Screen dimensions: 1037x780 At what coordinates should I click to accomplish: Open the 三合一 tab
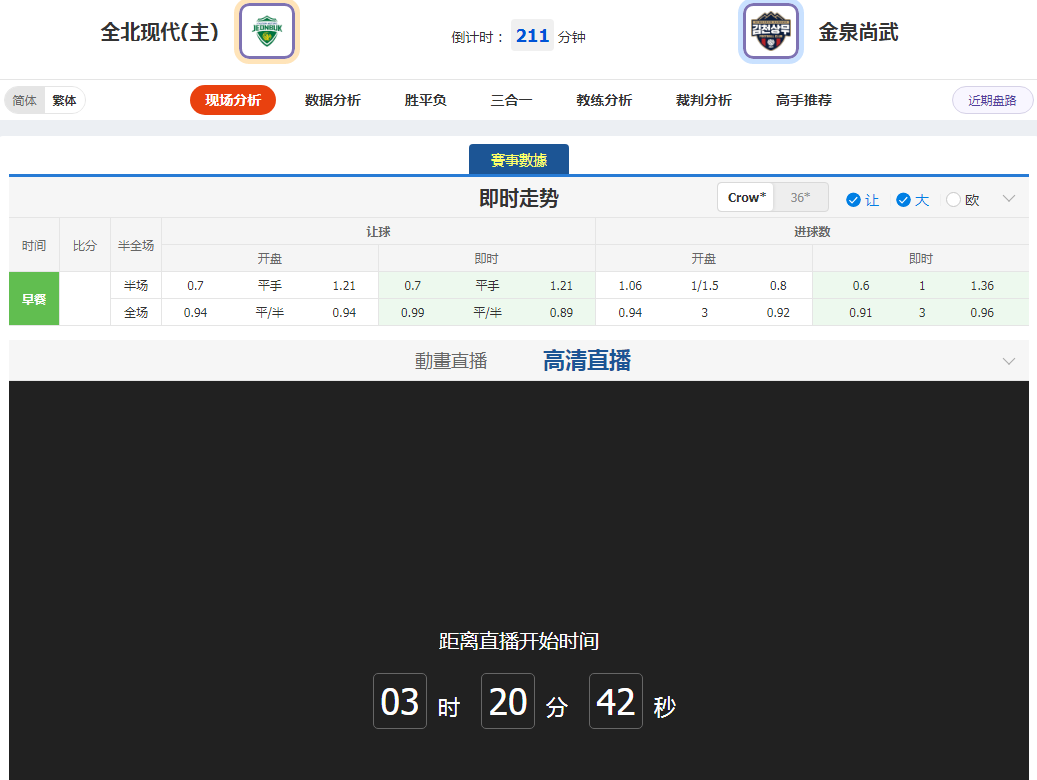click(511, 100)
